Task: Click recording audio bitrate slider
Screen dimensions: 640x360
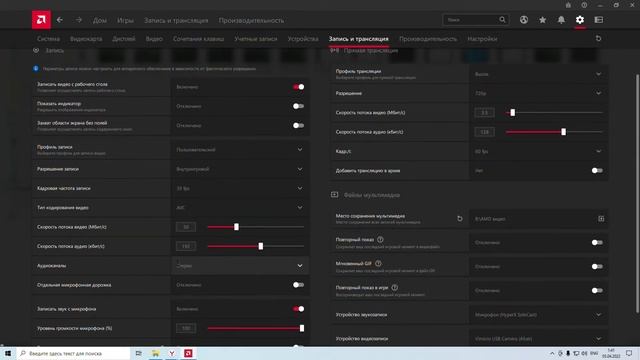Action: [x=256, y=246]
